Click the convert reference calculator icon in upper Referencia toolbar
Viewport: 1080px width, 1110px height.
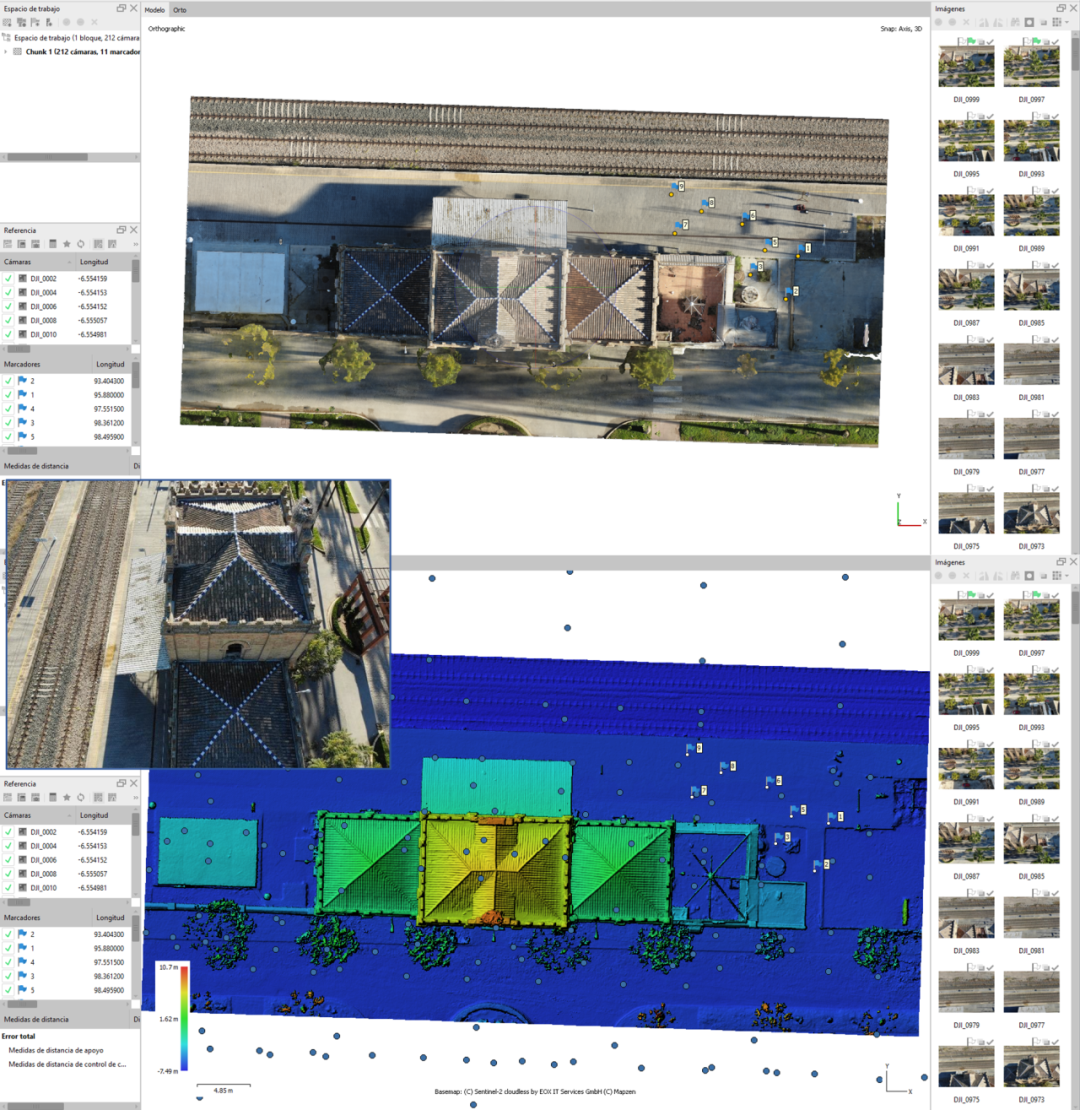click(x=52, y=244)
